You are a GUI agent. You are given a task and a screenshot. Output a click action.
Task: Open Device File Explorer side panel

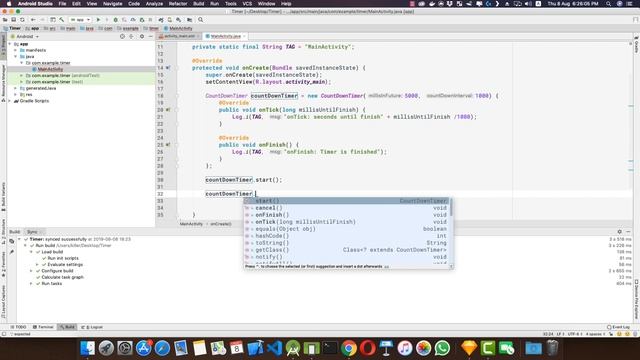pos(636,299)
